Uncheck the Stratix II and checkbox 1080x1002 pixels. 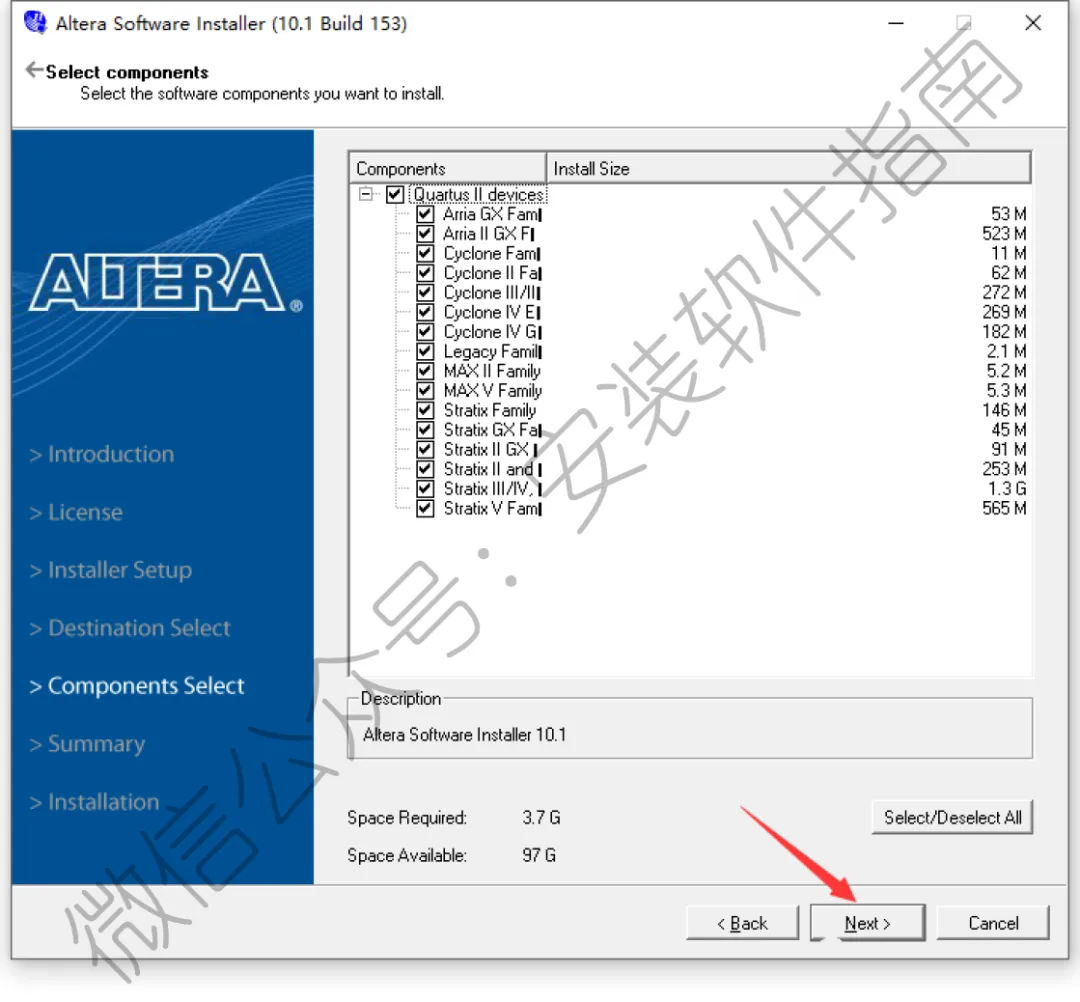425,470
